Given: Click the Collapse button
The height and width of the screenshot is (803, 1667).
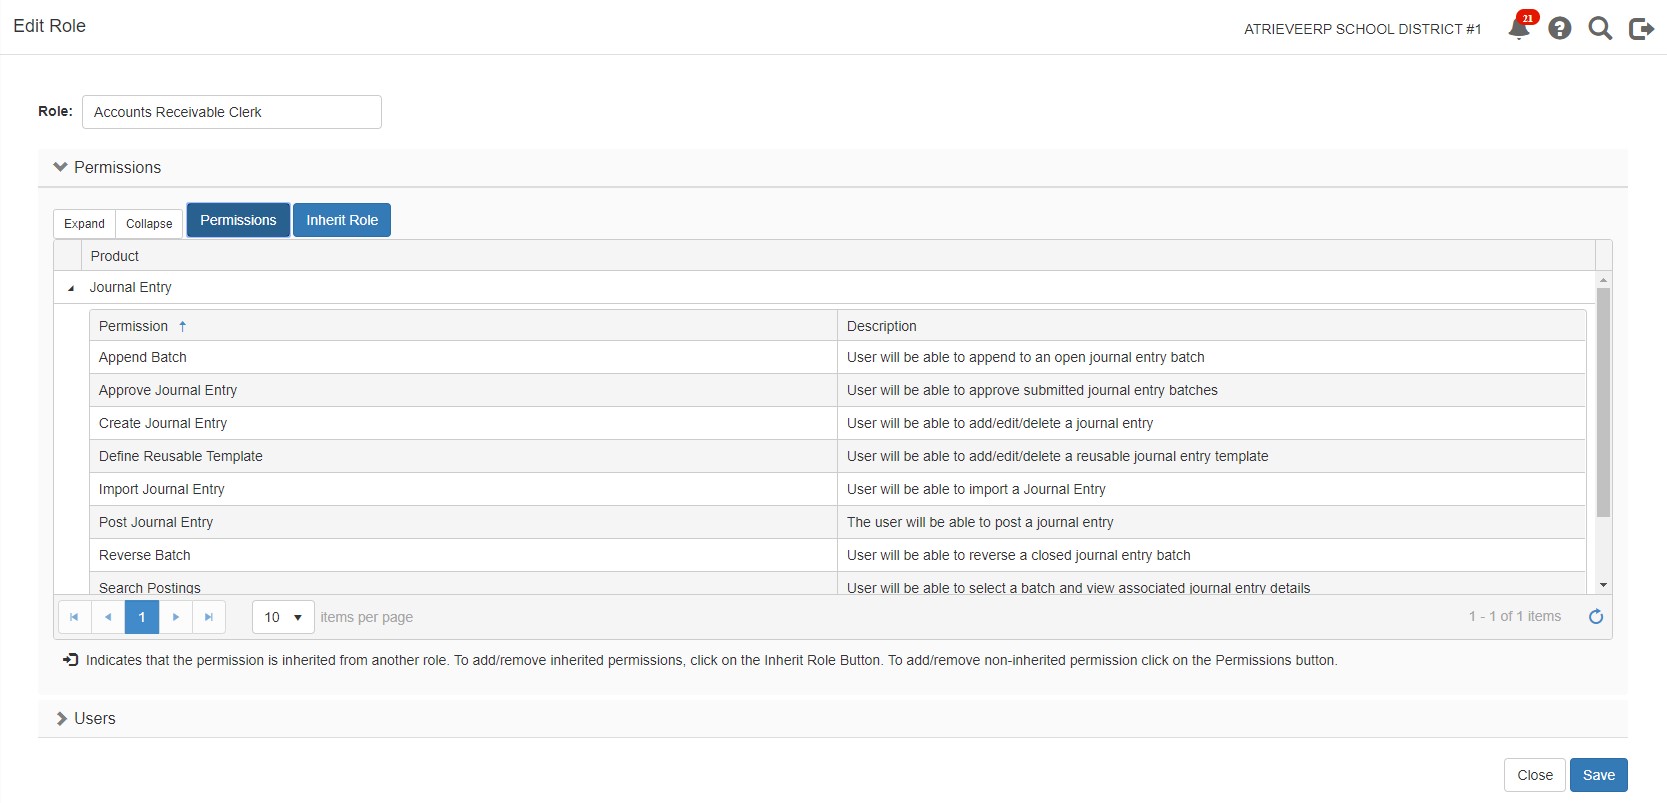Looking at the screenshot, I should [149, 223].
